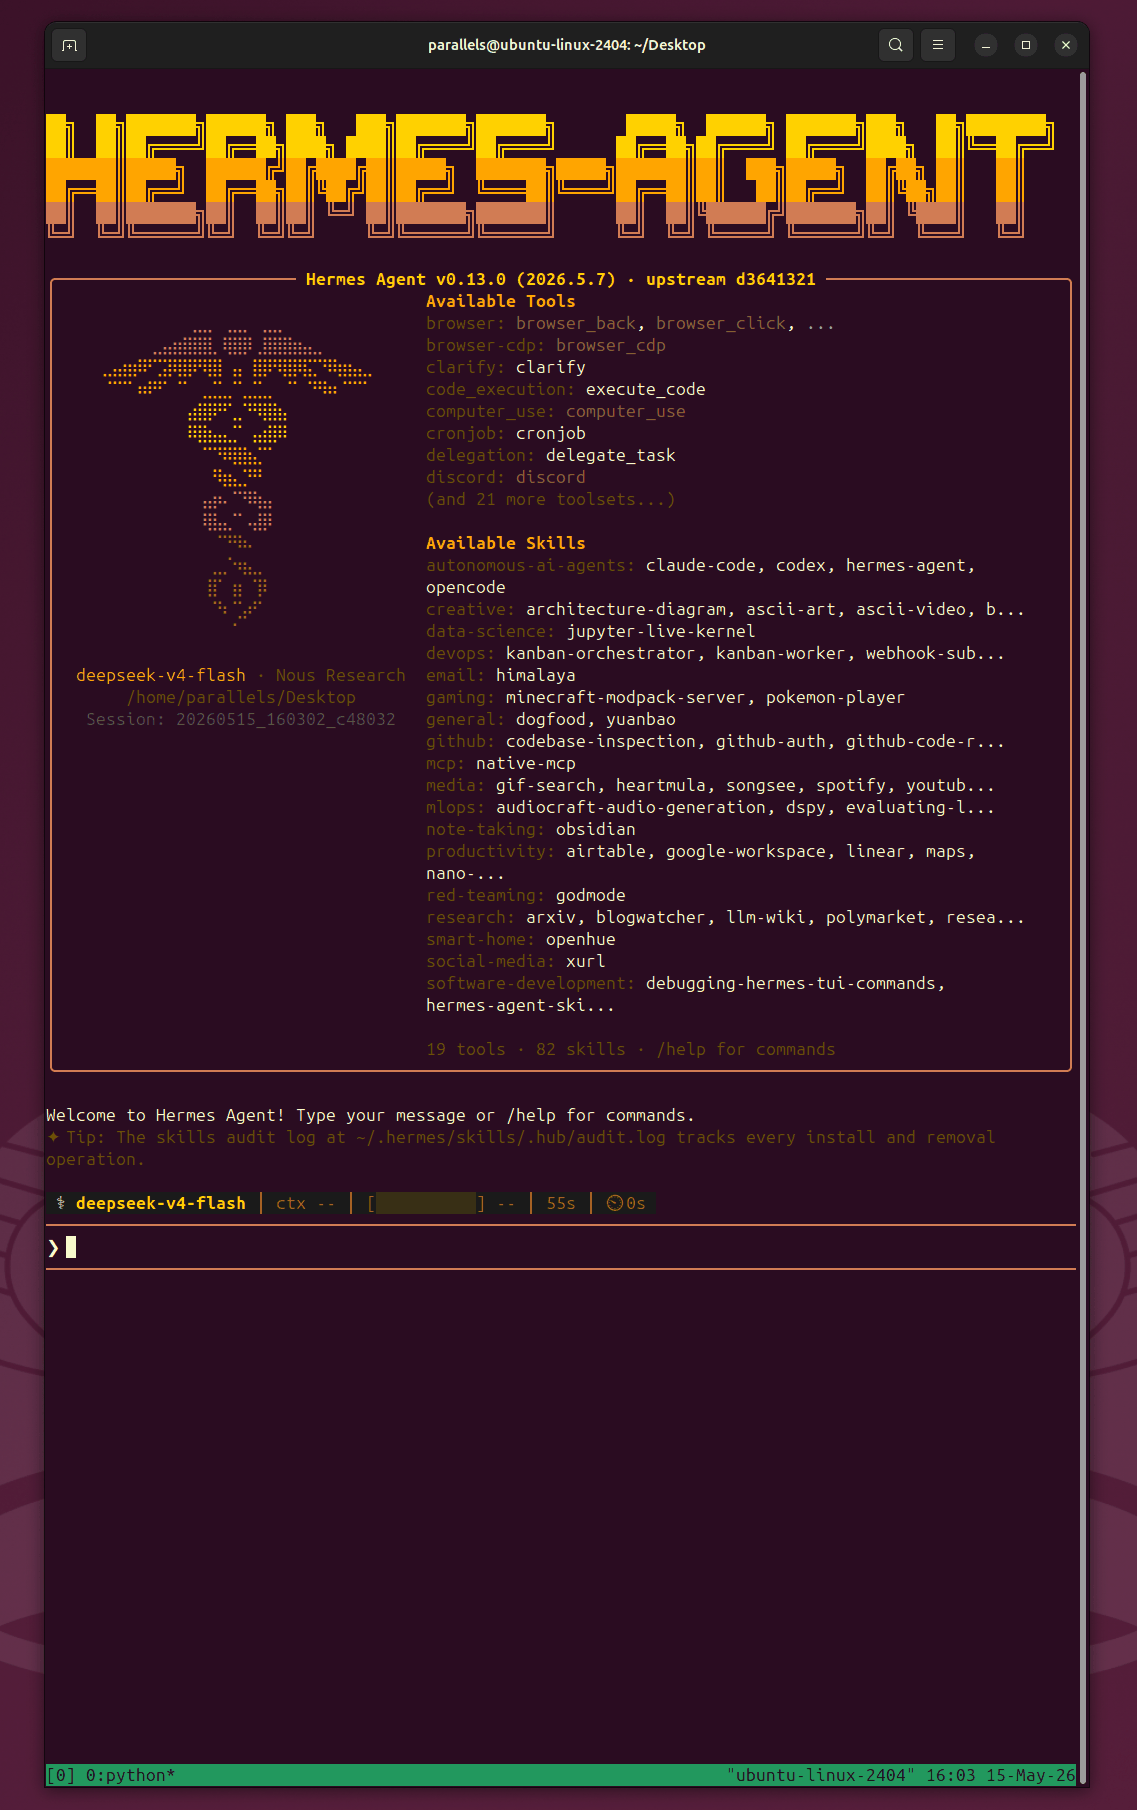Click the /home/parallels/Desktop path text

coord(241,697)
